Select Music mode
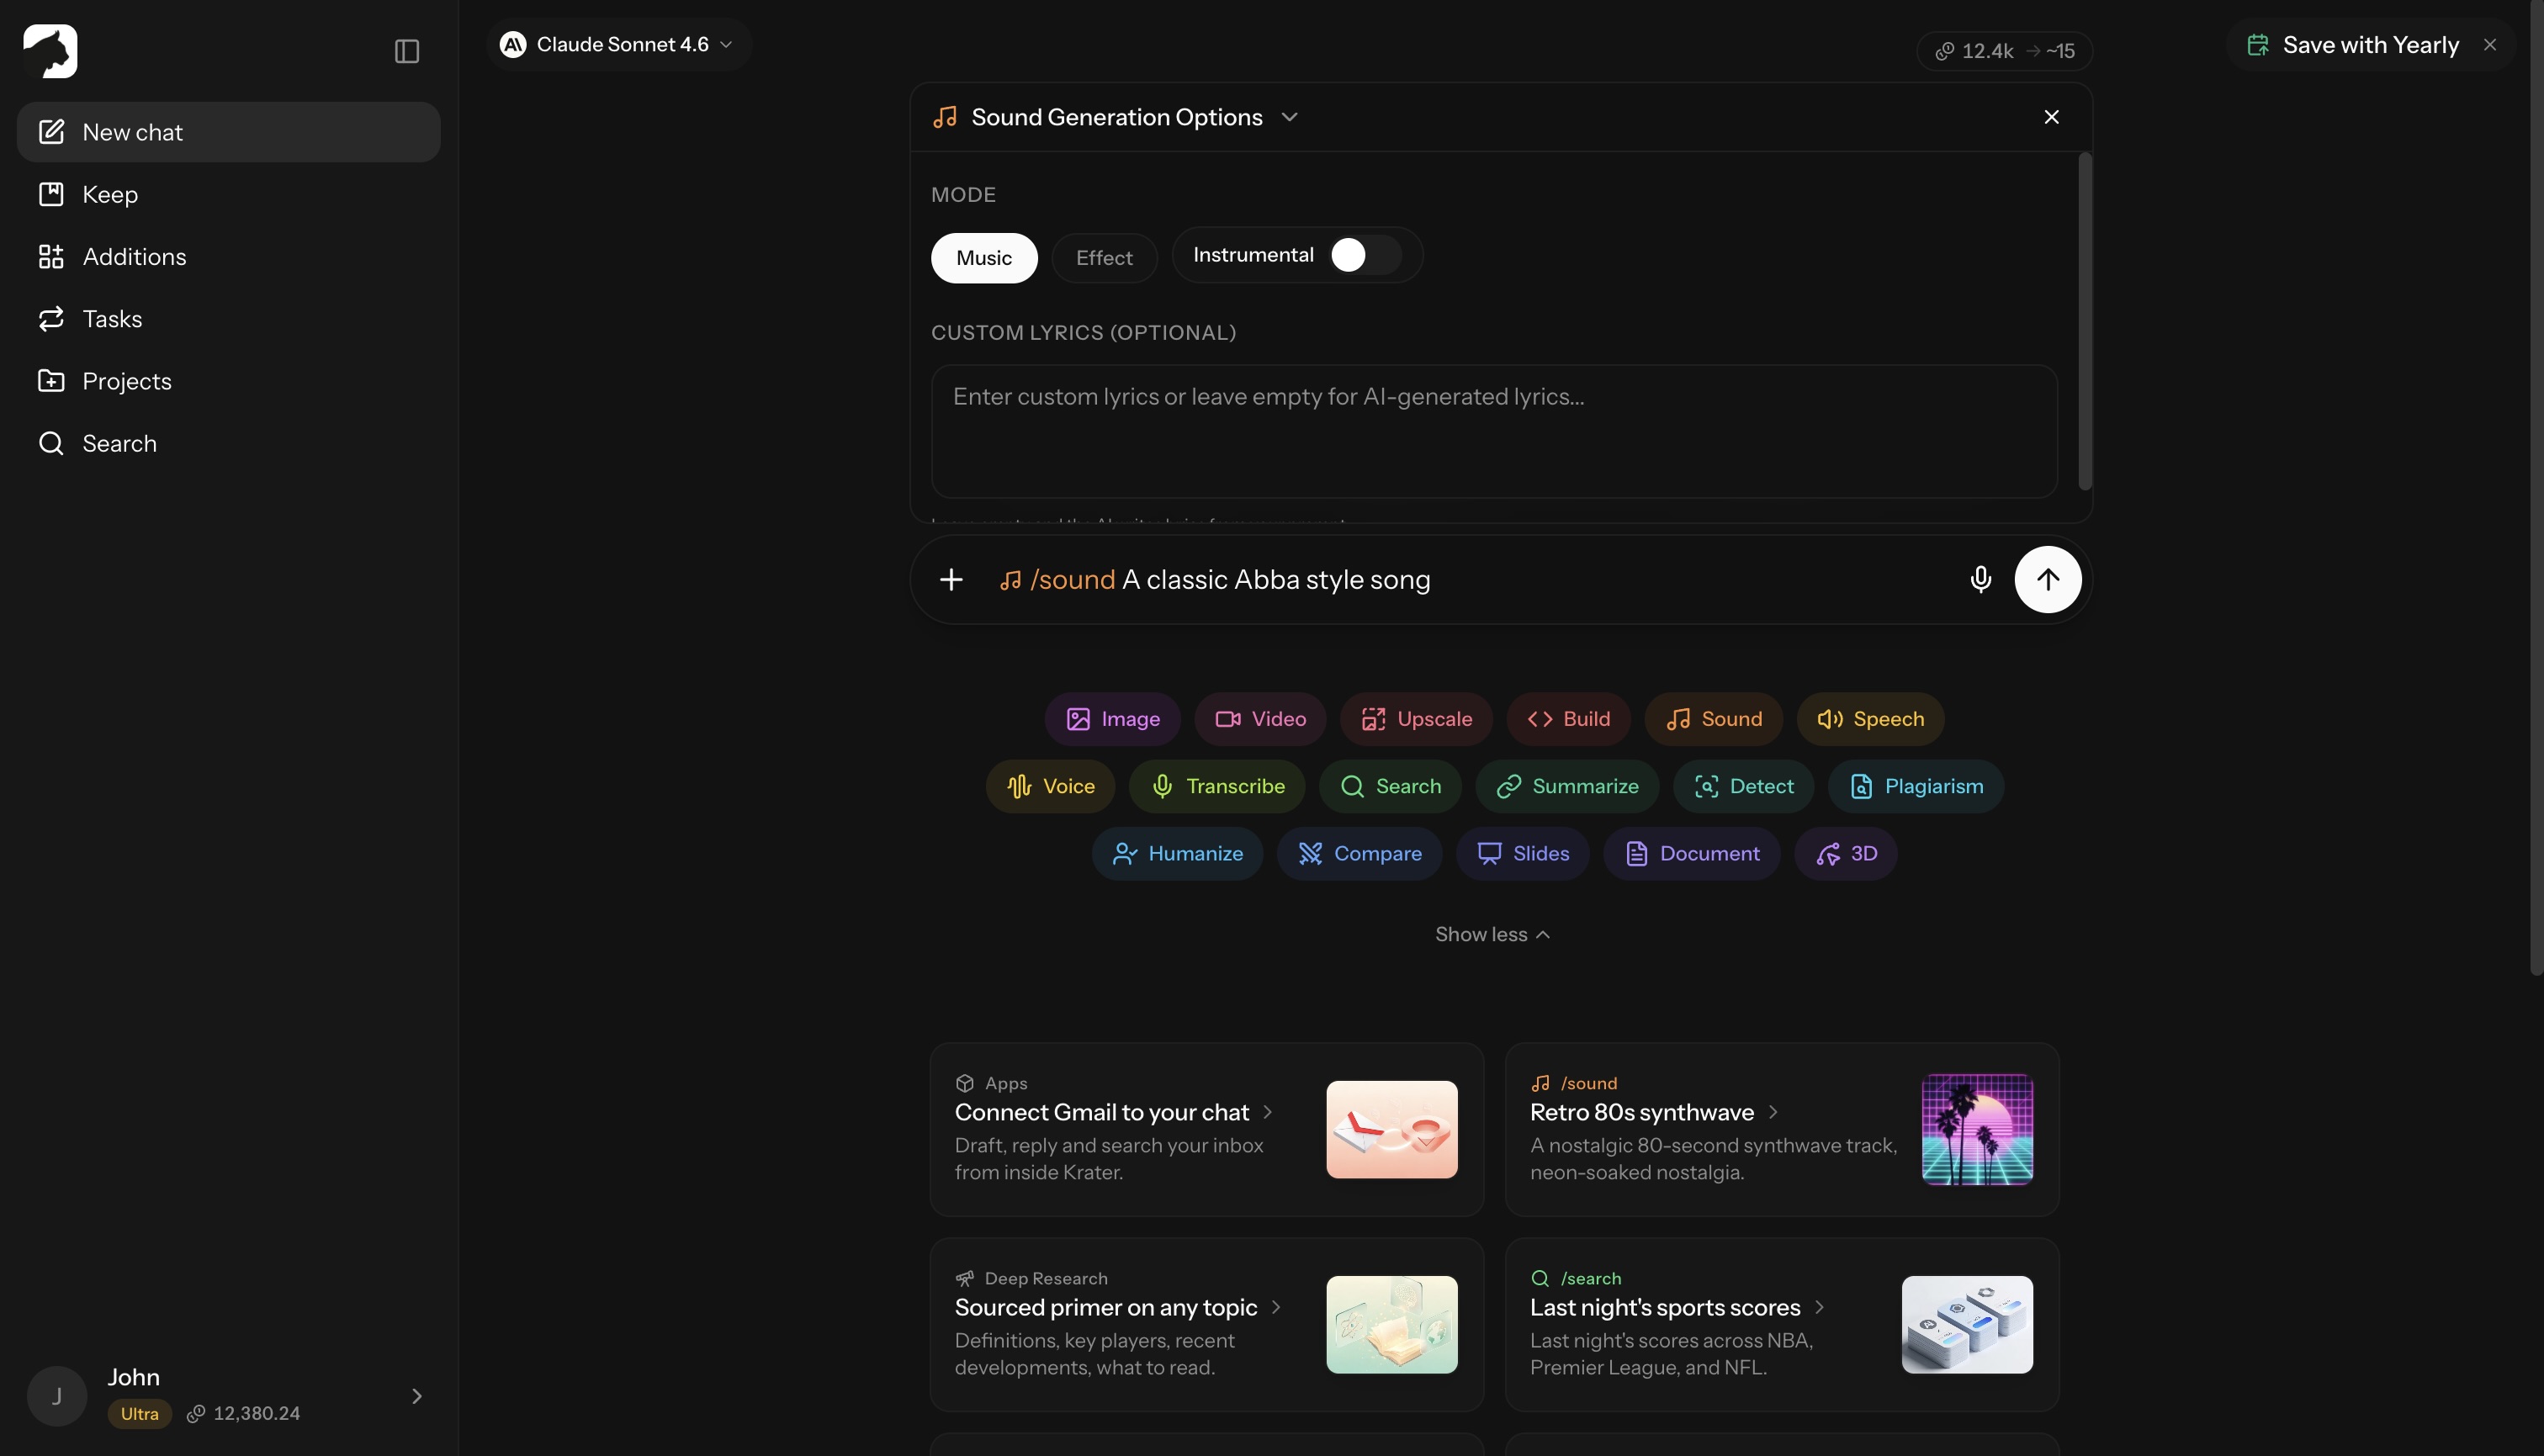Viewport: 2544px width, 1456px height. tap(984, 258)
